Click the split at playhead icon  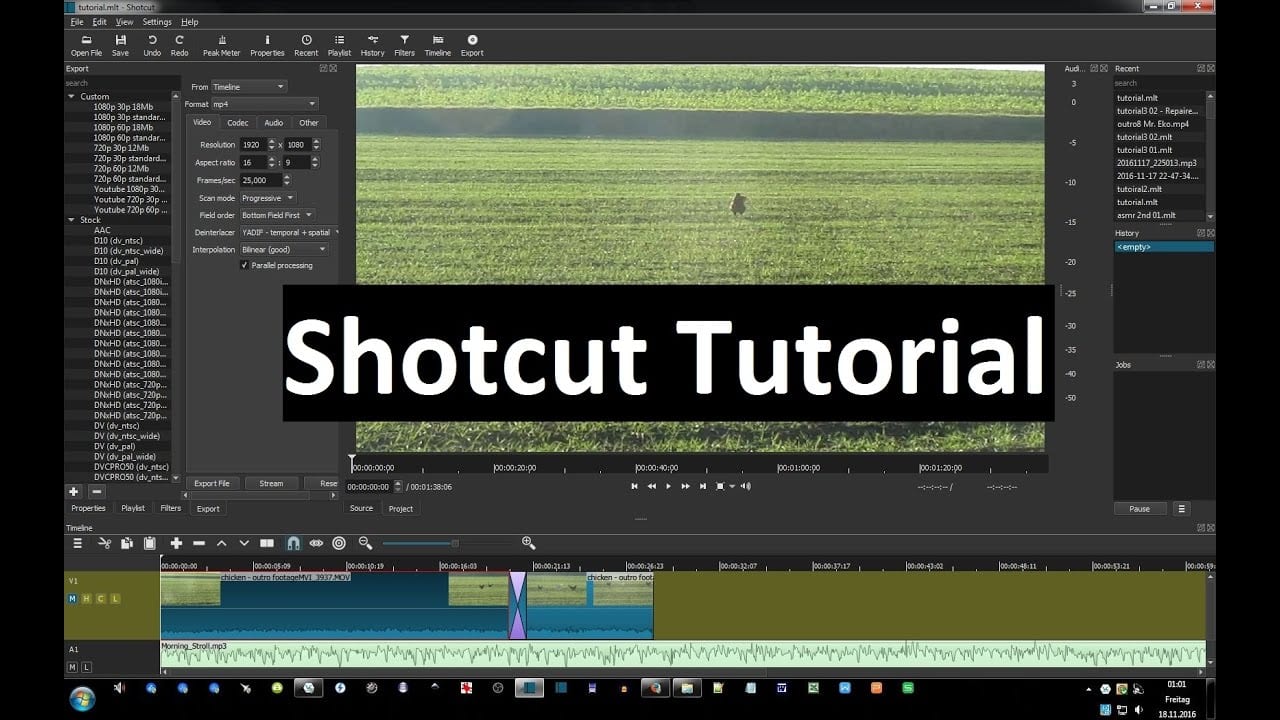coord(267,543)
